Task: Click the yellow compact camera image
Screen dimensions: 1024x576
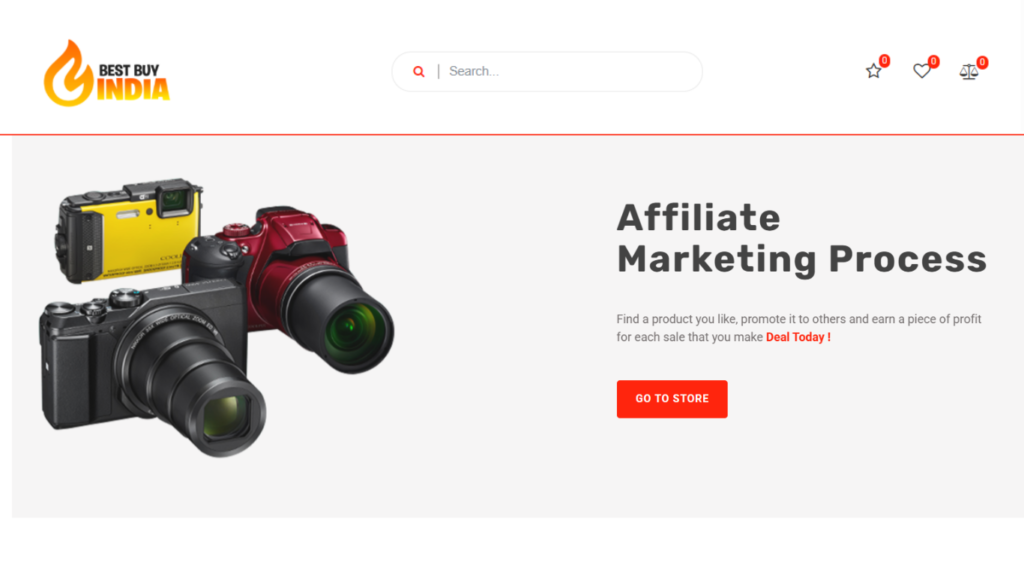Action: click(127, 229)
